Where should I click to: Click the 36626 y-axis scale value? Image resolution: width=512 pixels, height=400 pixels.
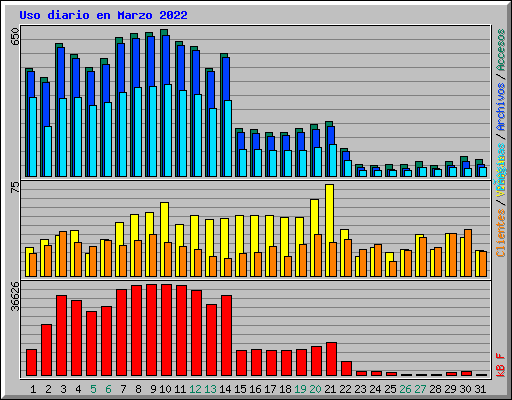pyautogui.click(x=15, y=296)
